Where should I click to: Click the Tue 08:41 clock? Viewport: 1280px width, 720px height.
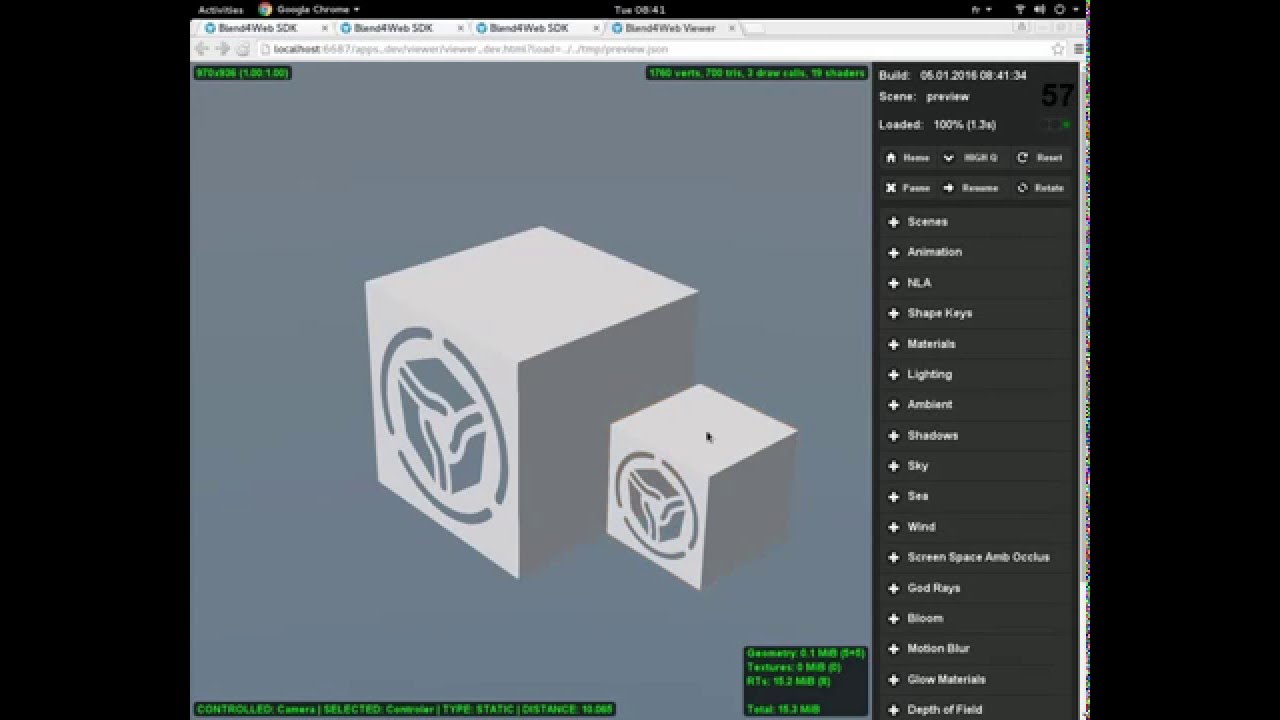pos(639,9)
